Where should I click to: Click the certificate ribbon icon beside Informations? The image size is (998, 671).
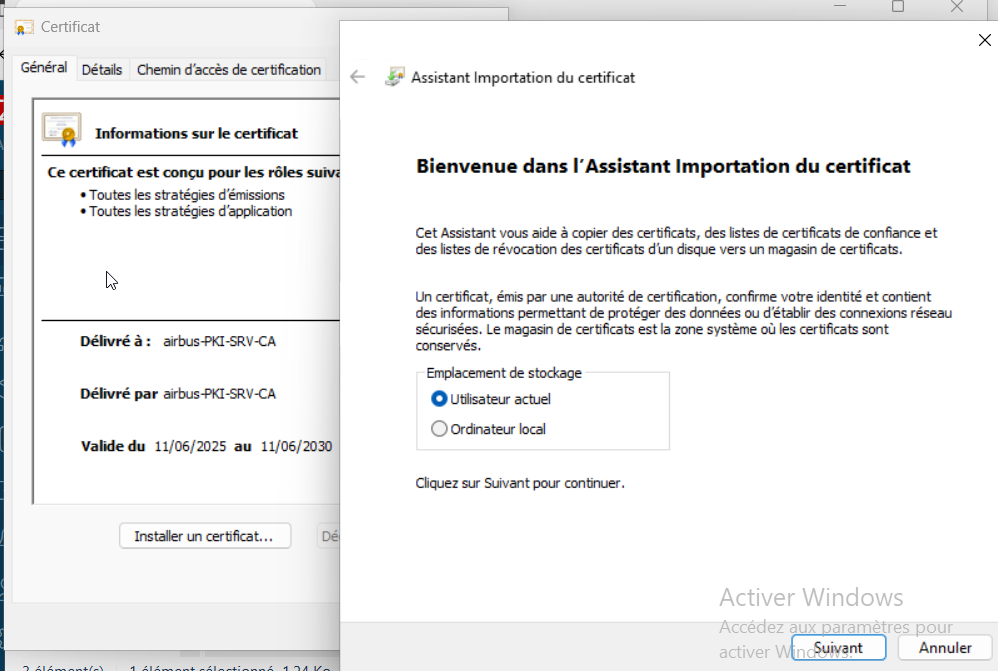click(x=61, y=130)
